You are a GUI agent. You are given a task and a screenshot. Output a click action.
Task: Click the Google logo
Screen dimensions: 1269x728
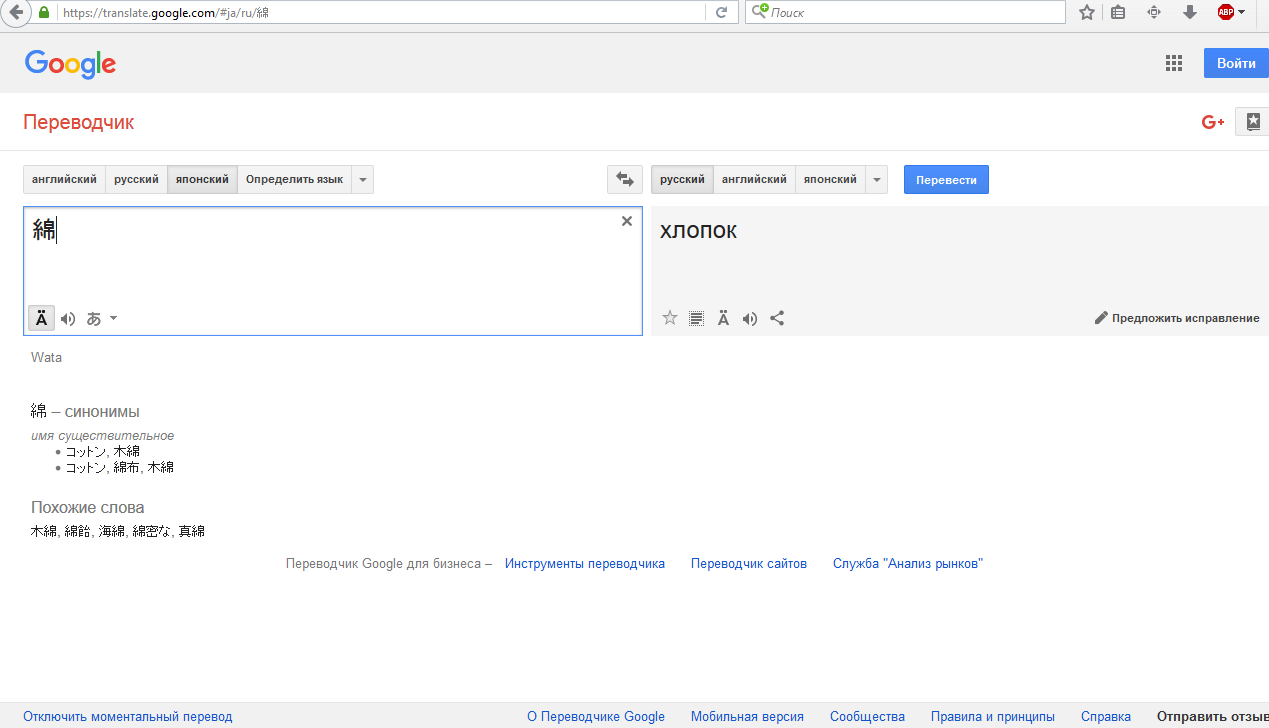70,64
